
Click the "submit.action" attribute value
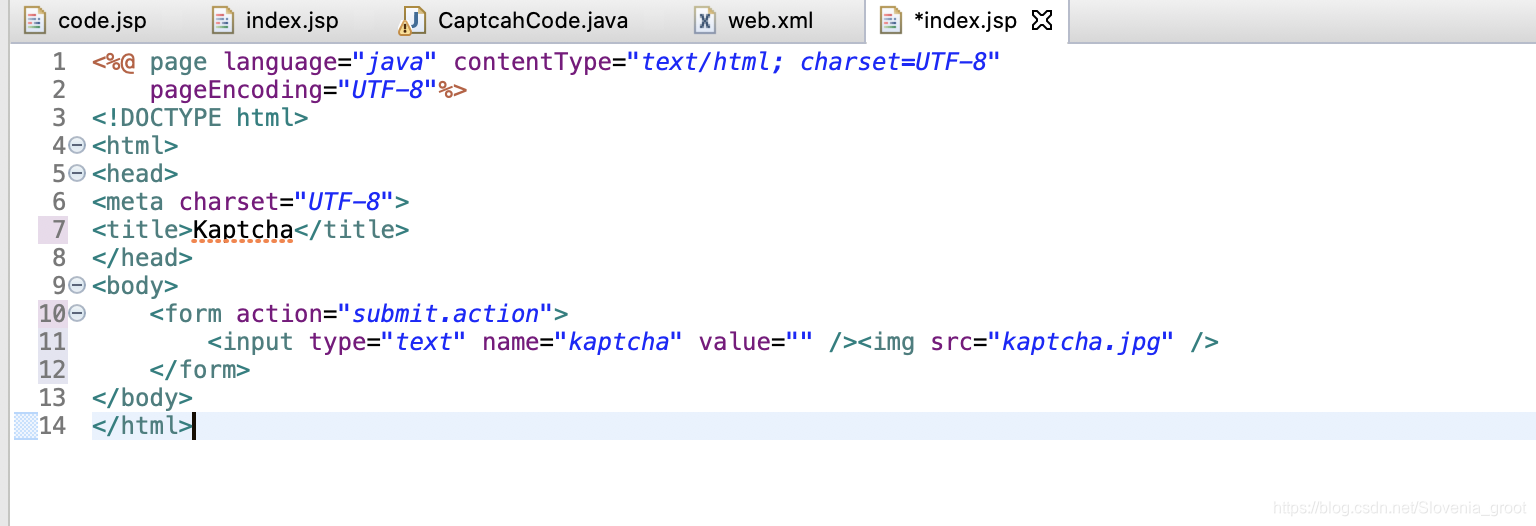[446, 314]
